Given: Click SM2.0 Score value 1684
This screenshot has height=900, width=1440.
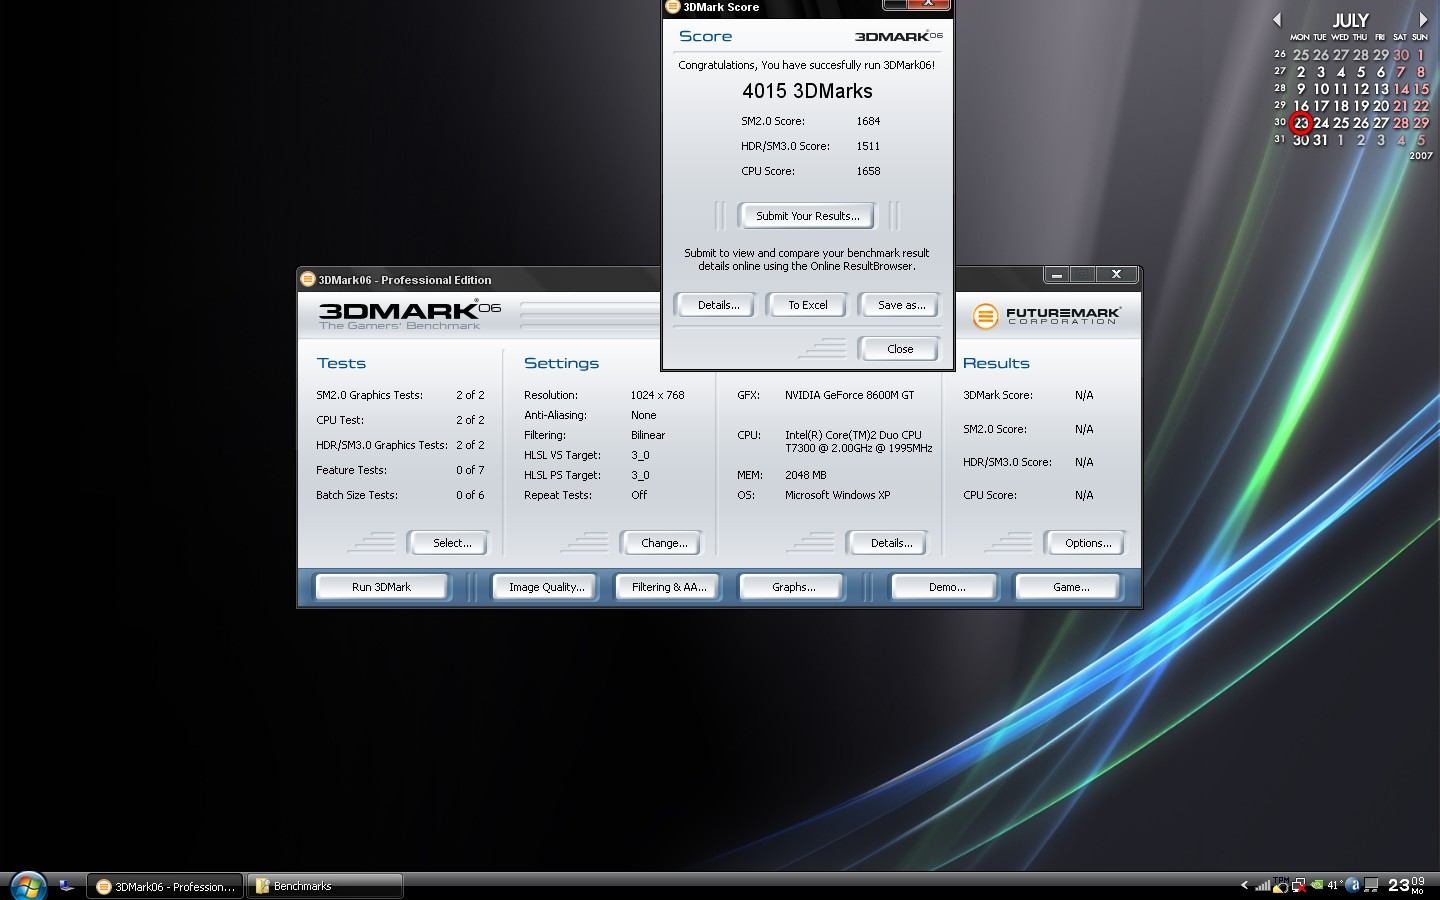Looking at the screenshot, I should coord(868,121).
